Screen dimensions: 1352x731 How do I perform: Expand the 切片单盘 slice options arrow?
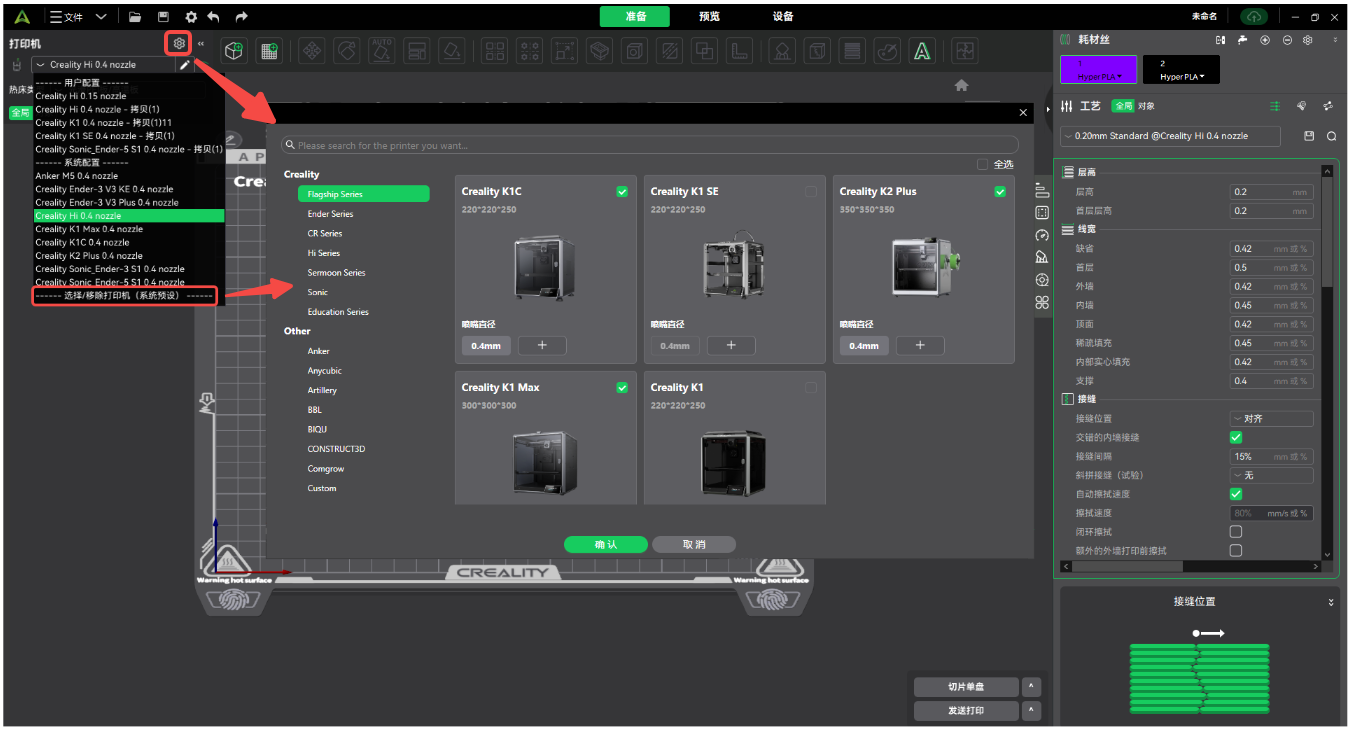point(1031,687)
